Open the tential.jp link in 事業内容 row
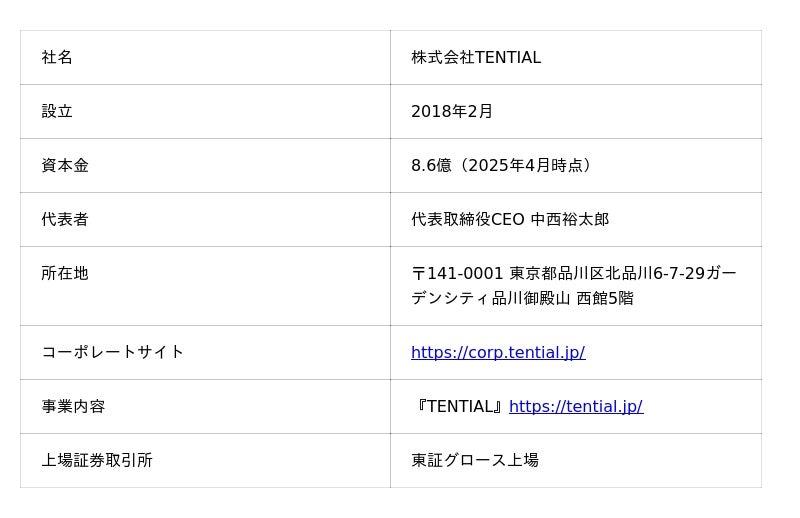The width and height of the screenshot is (800, 518). tap(575, 406)
